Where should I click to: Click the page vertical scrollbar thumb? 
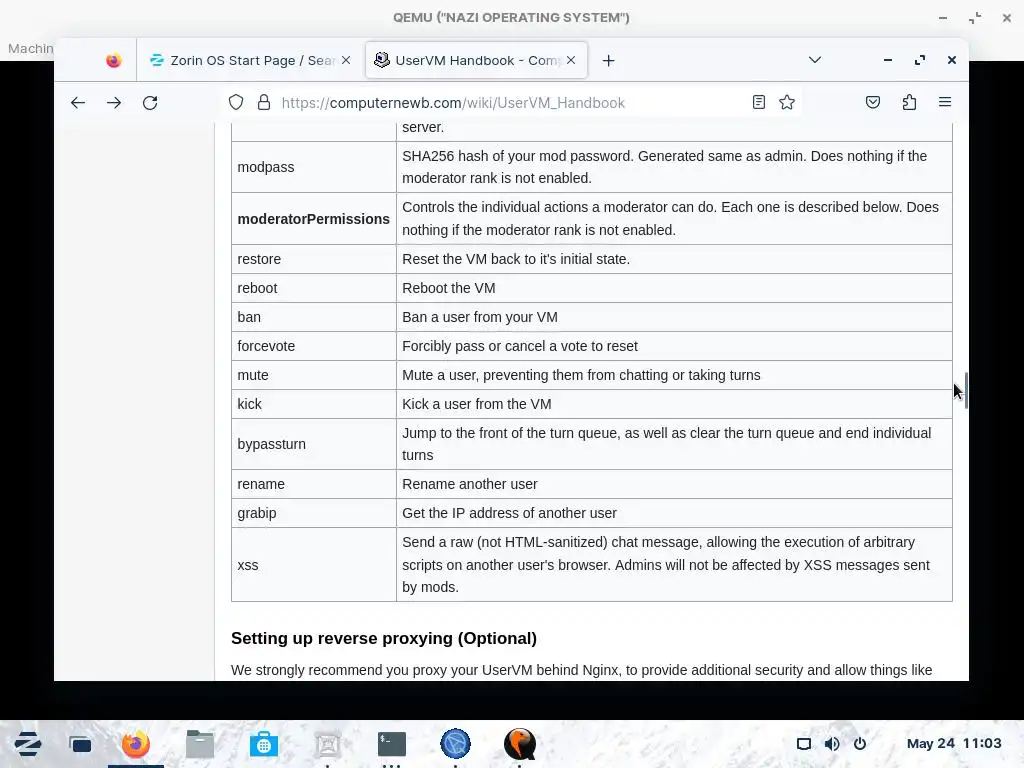[965, 391]
